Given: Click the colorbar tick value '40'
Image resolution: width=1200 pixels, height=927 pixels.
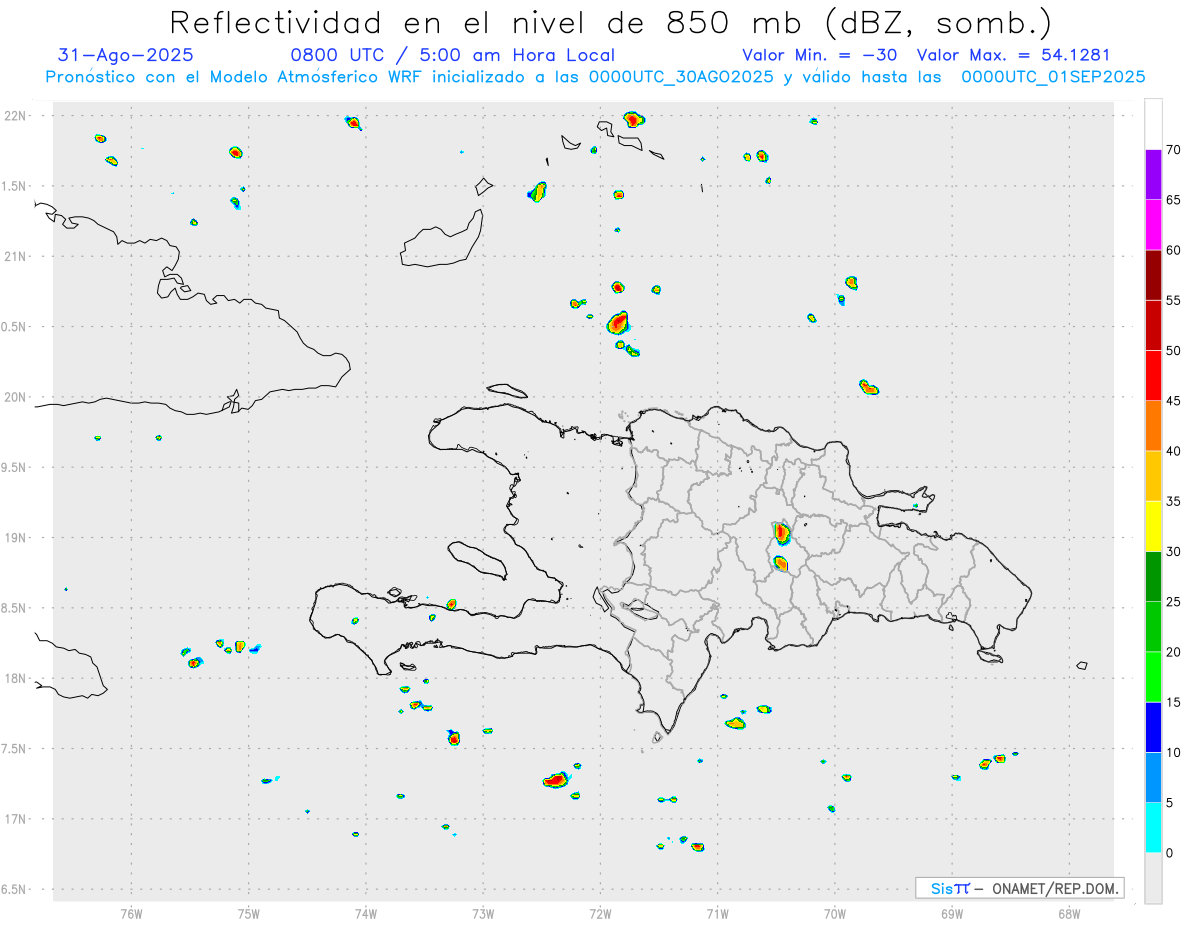Looking at the screenshot, I should (1174, 451).
